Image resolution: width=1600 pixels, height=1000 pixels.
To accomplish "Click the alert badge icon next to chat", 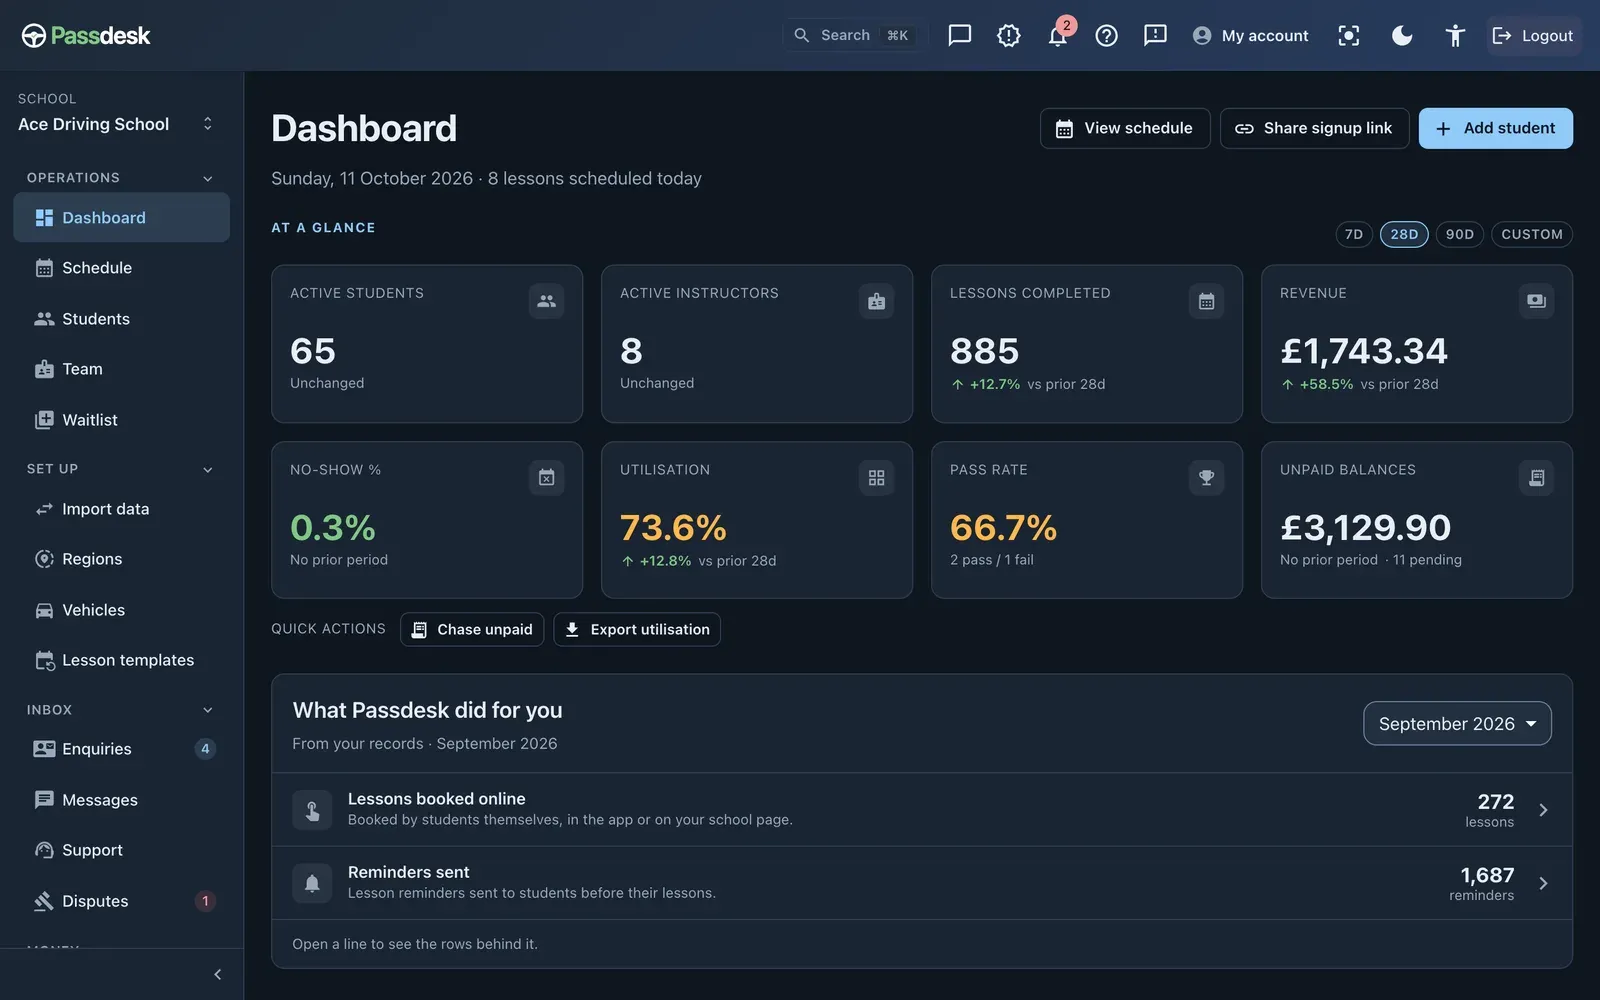I will click(x=1008, y=36).
